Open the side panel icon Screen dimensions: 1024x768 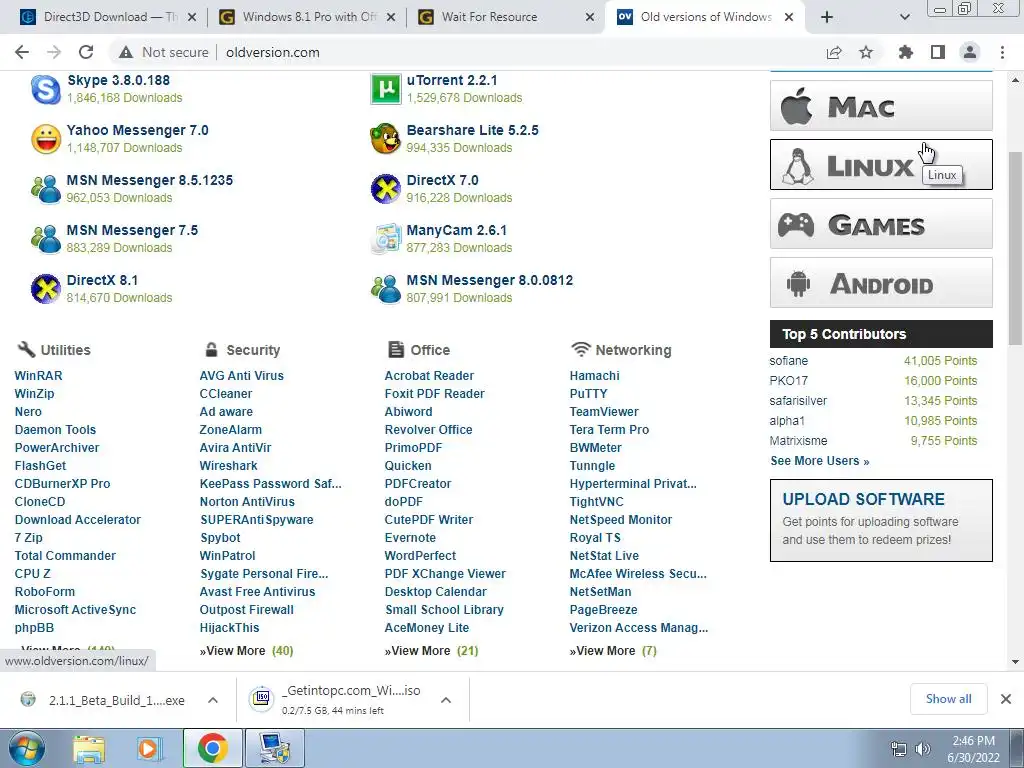tap(938, 52)
